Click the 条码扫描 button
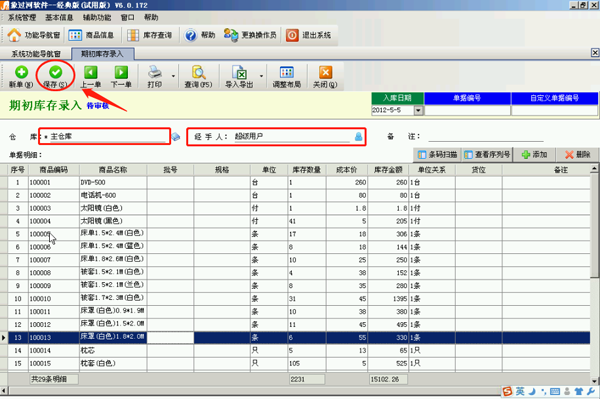Viewport: 600px width, 399px height. click(437, 155)
